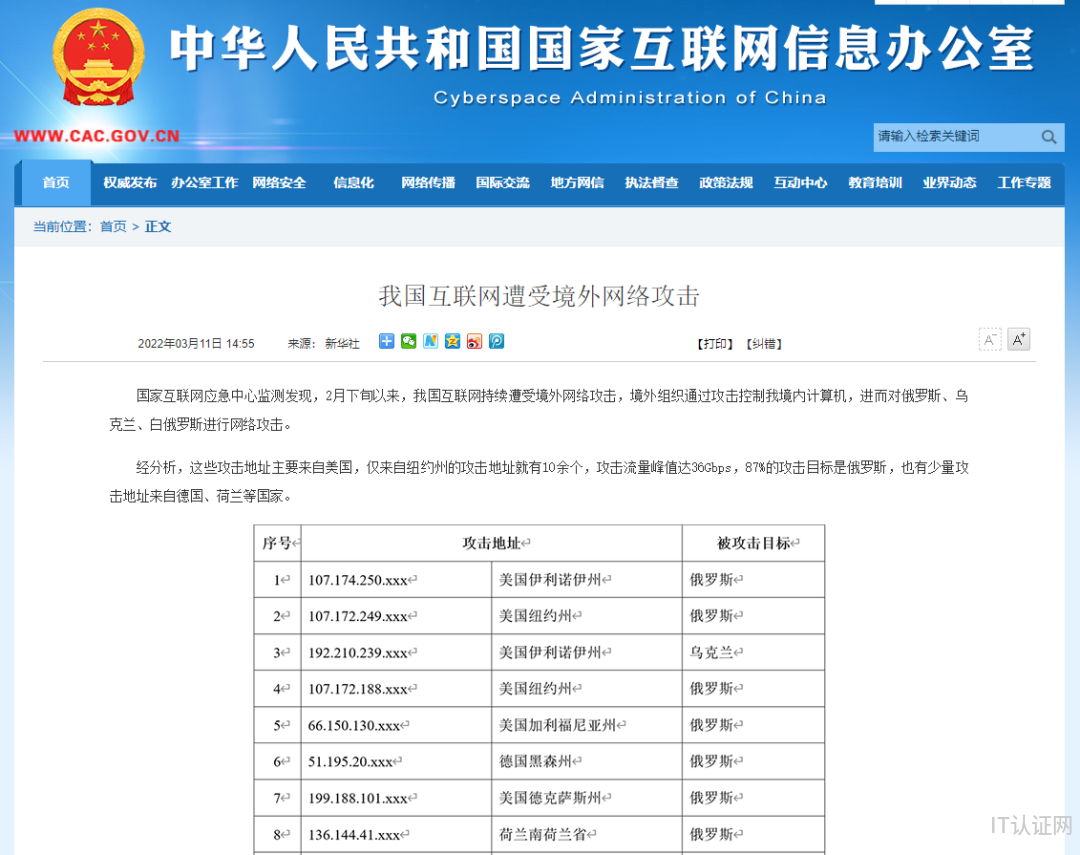Open the 网络安全 menu item
1080x855 pixels.
(x=279, y=183)
